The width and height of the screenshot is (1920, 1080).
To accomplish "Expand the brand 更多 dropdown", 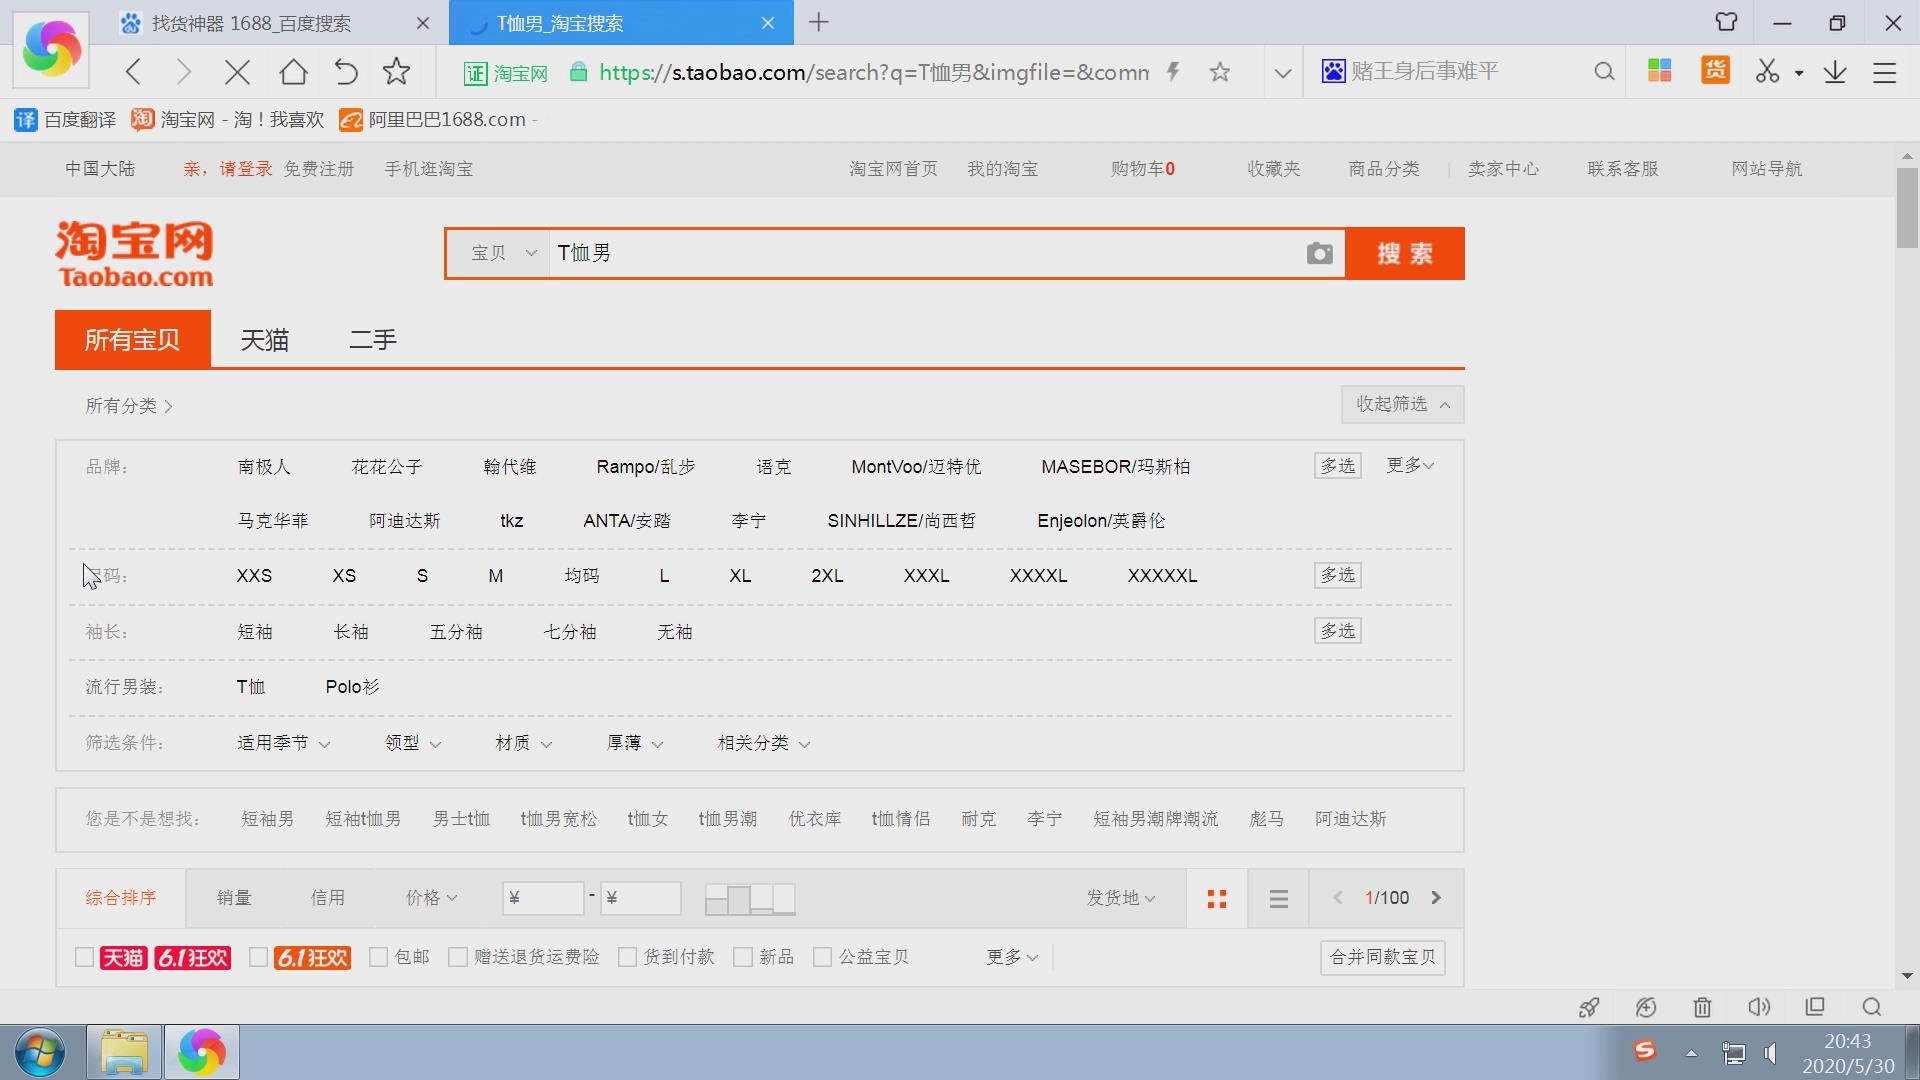I will (x=1409, y=465).
